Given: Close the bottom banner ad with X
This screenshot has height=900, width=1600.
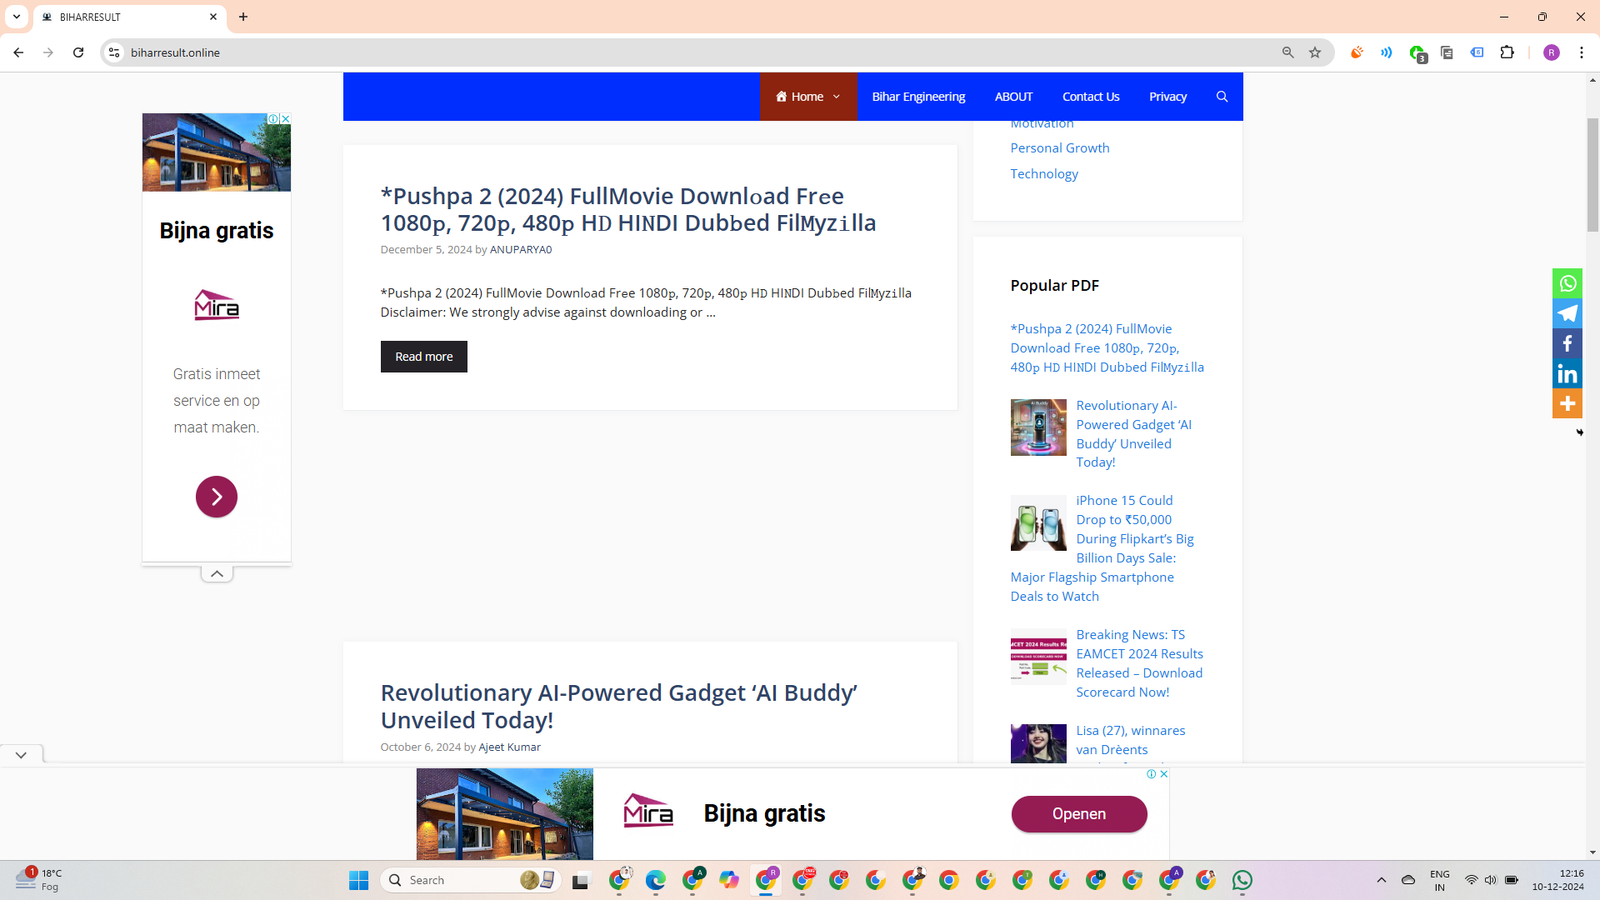Looking at the screenshot, I should pyautogui.click(x=1163, y=774).
